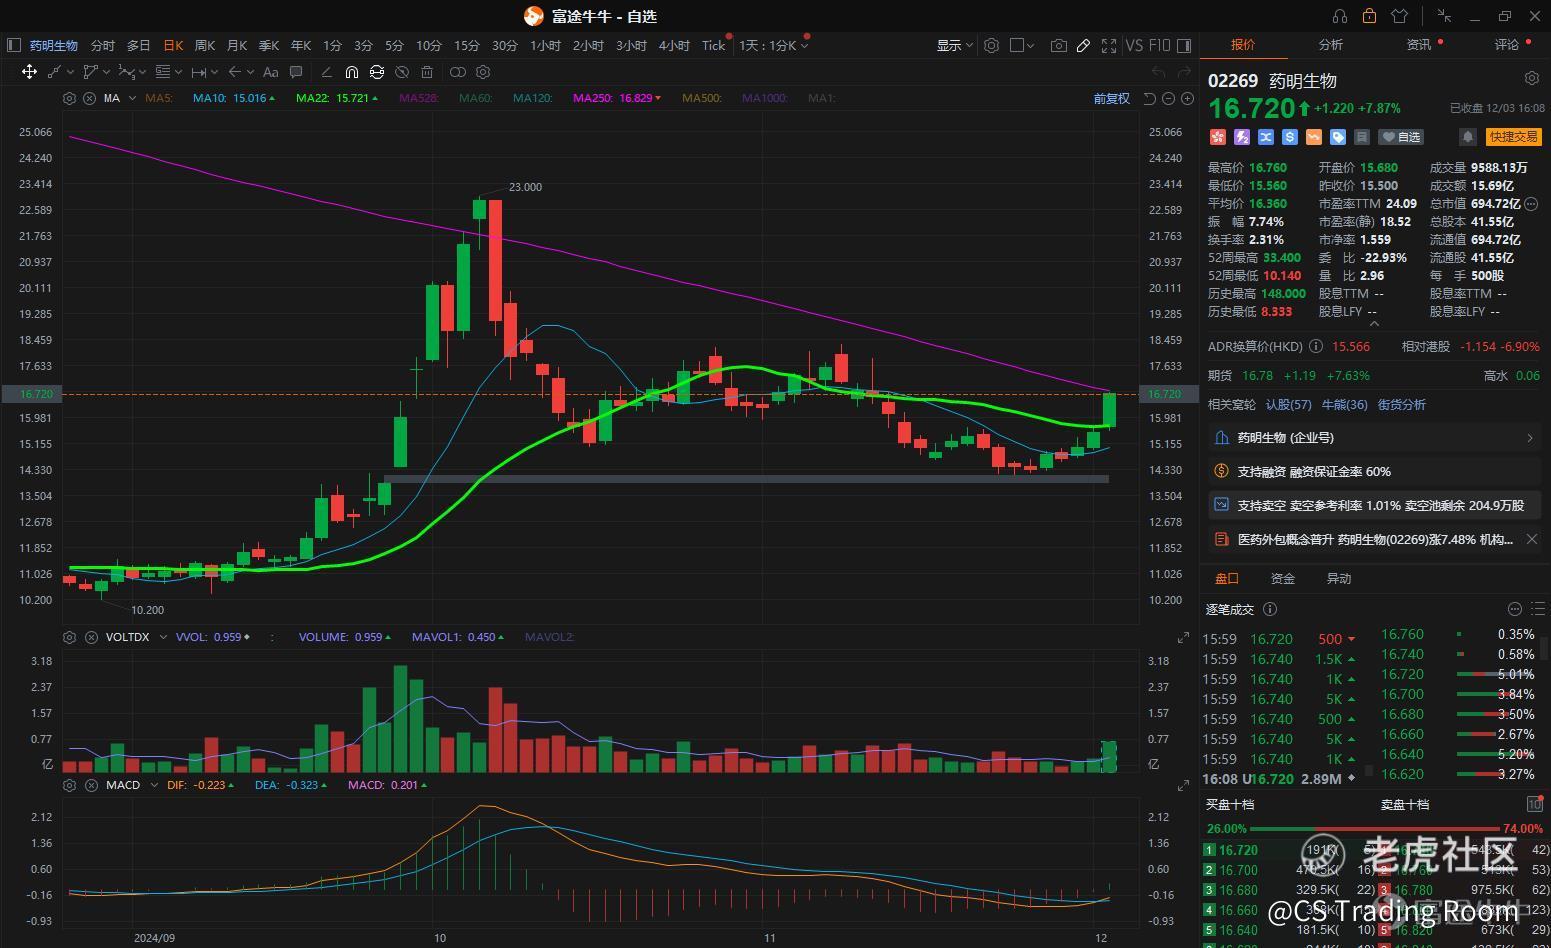The height and width of the screenshot is (948, 1551).
Task: Expand the 1天:1分K interval dropdown
Action: pyautogui.click(x=774, y=45)
